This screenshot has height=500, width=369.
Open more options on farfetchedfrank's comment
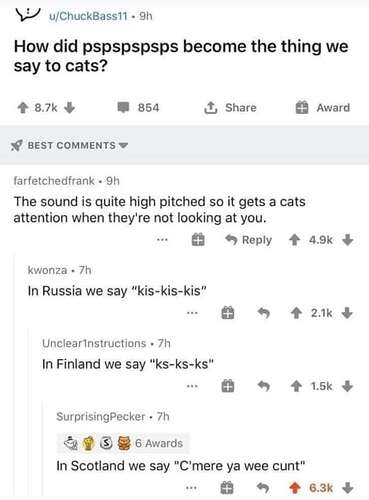click(162, 239)
